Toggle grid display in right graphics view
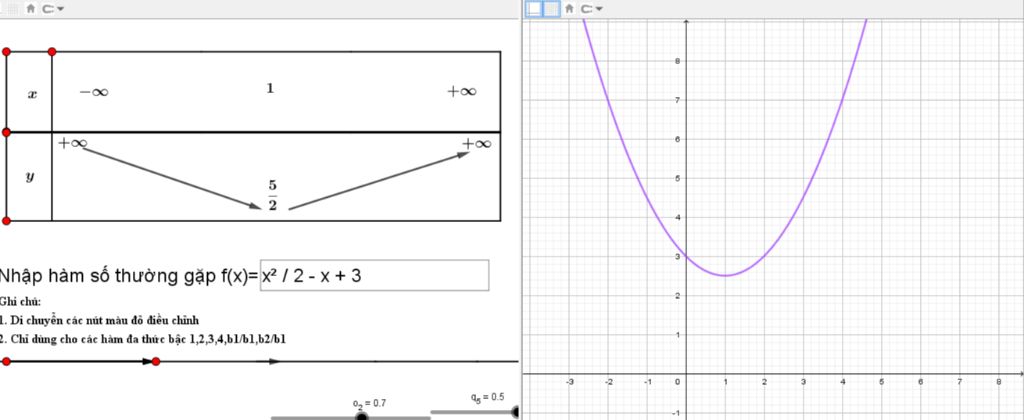 click(x=552, y=8)
